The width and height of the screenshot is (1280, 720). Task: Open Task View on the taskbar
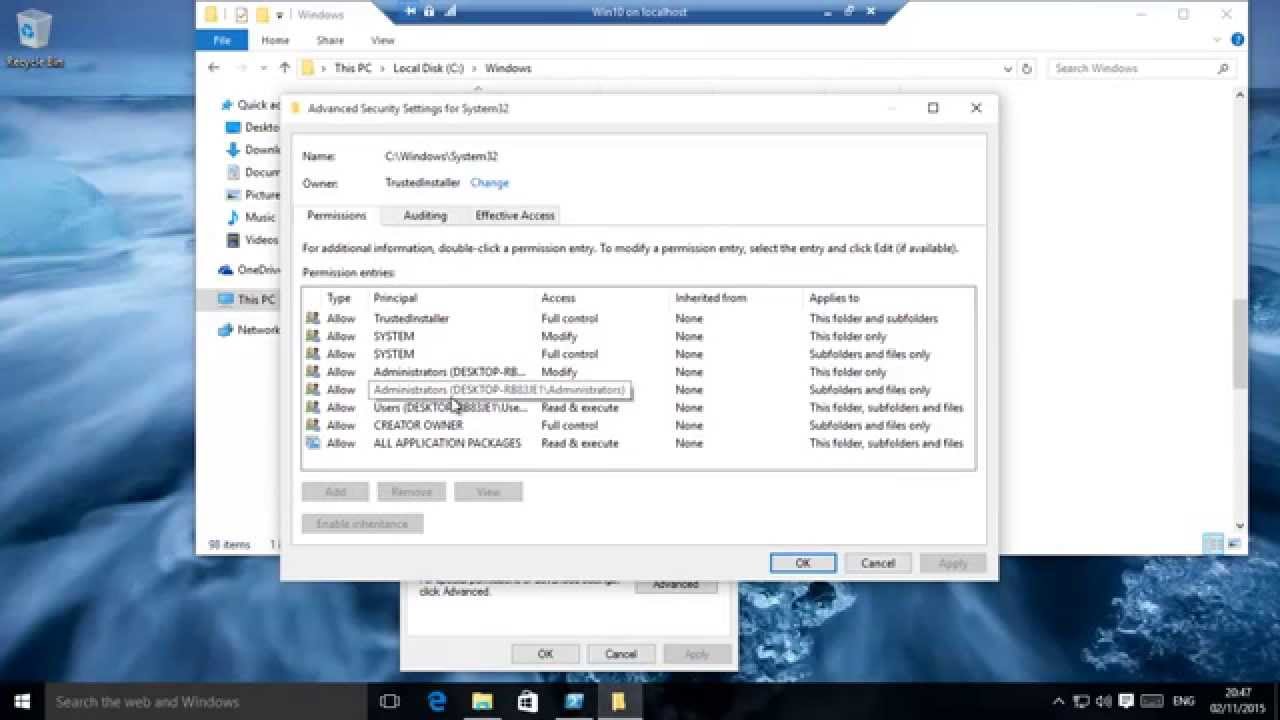click(x=390, y=702)
